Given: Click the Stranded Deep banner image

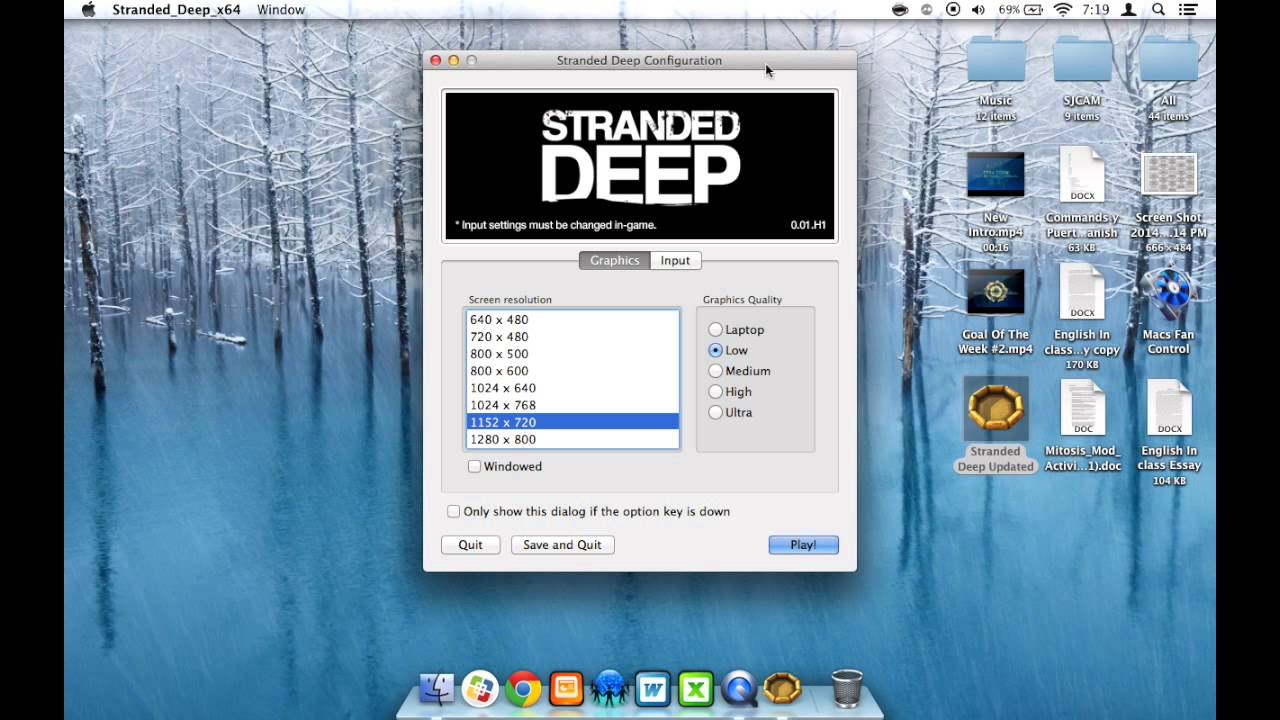Looking at the screenshot, I should pyautogui.click(x=640, y=165).
